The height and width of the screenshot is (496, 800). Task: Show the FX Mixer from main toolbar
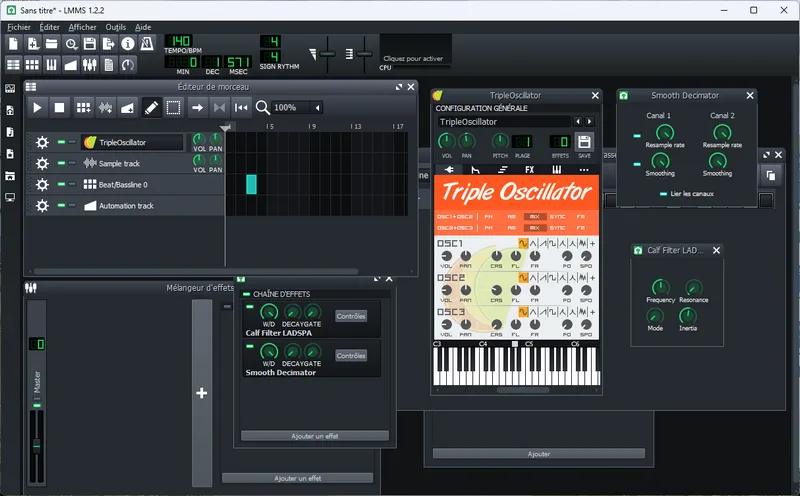click(90, 65)
